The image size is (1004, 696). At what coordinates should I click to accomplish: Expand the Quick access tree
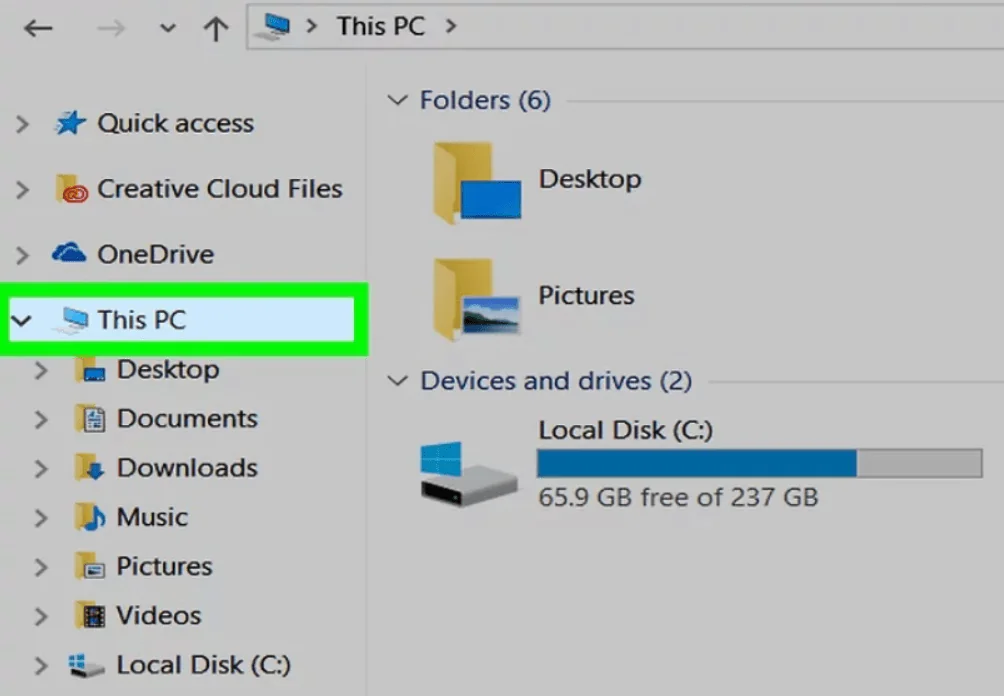tap(22, 123)
